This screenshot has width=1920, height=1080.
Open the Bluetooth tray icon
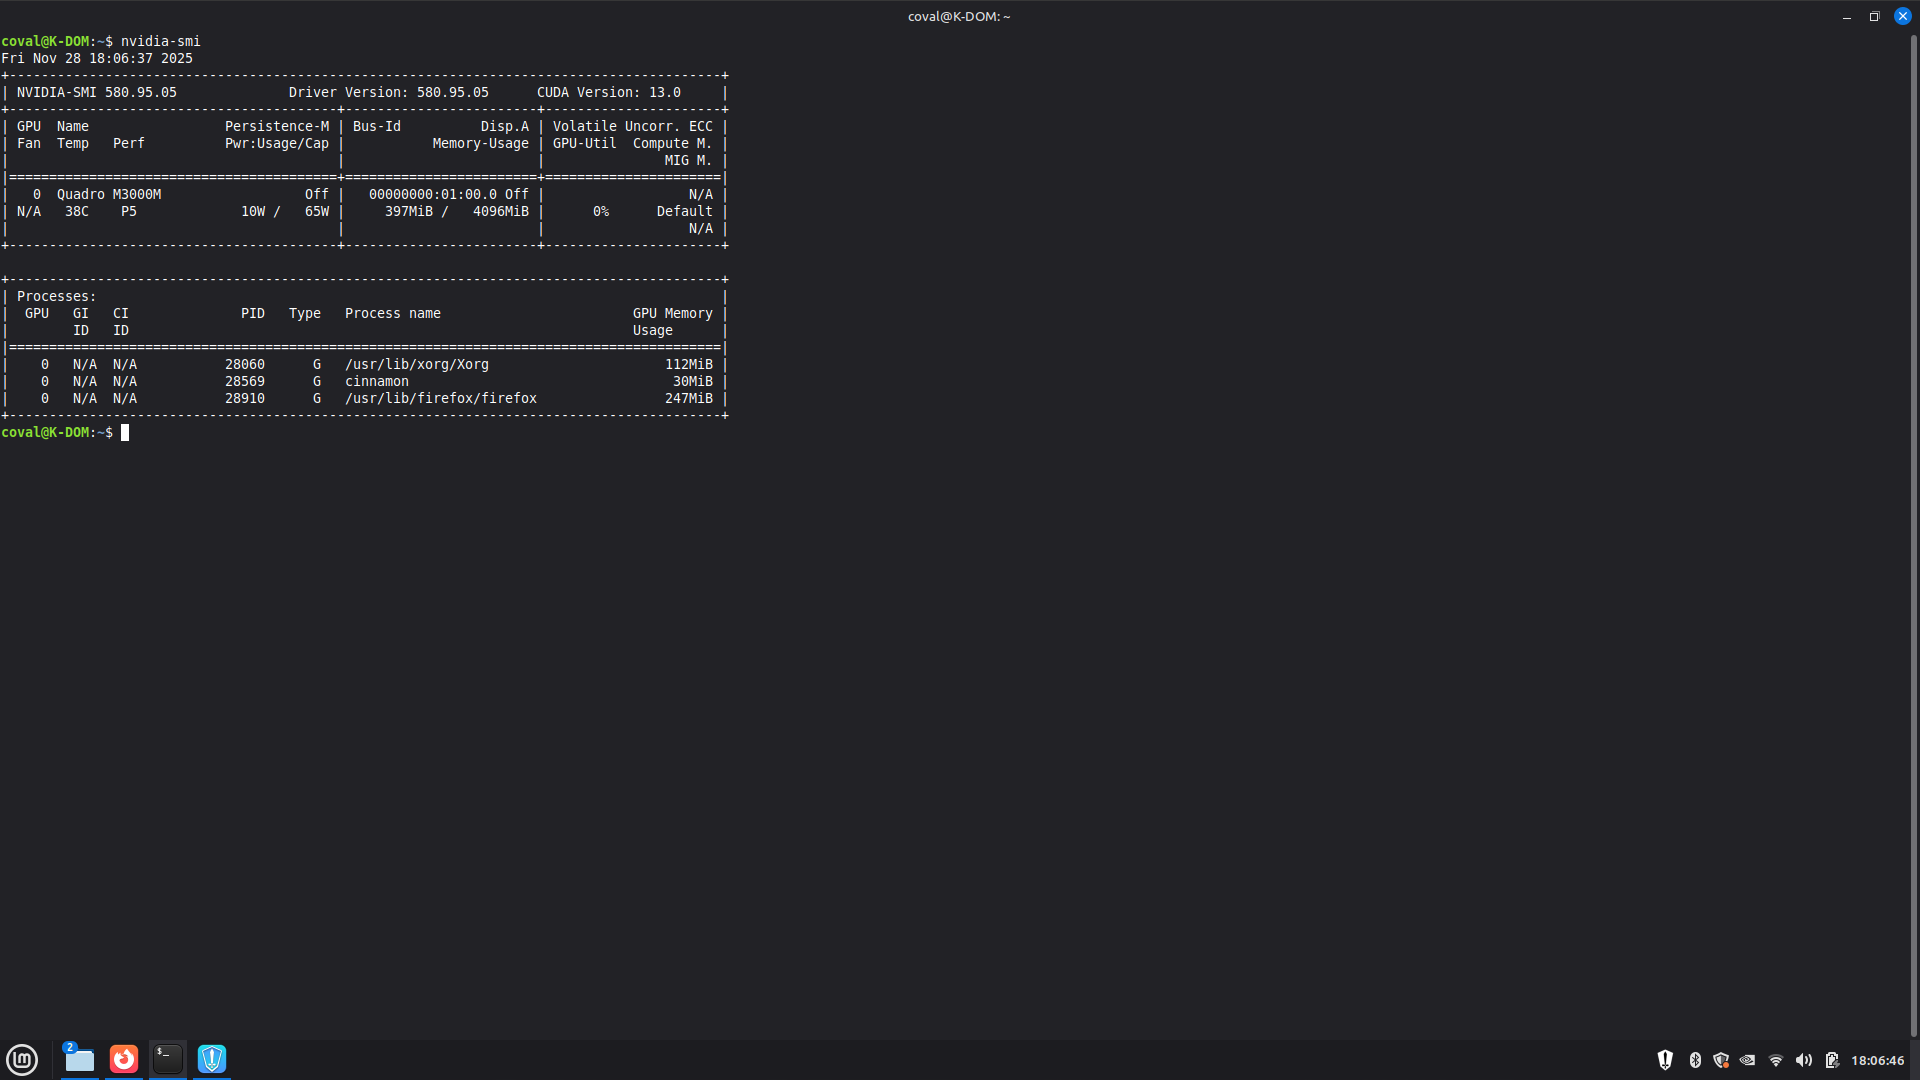(1695, 1060)
